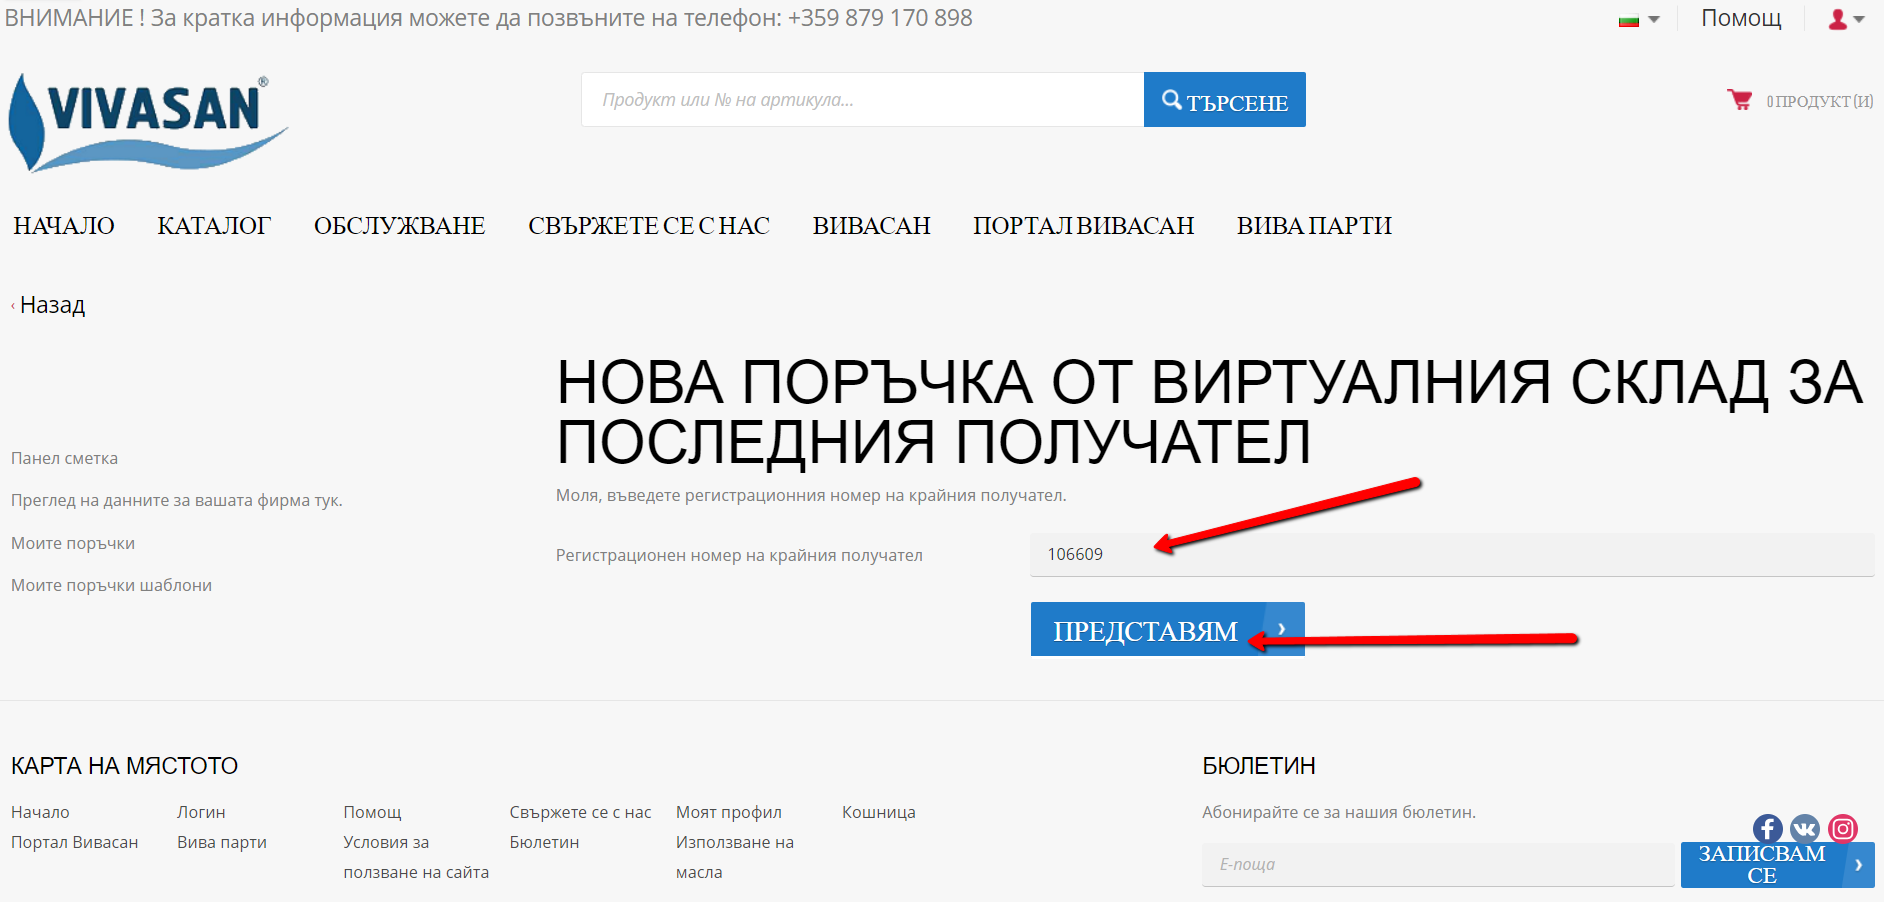Open the НАЧАЛО menu item
1884x902 pixels.
coord(64,226)
